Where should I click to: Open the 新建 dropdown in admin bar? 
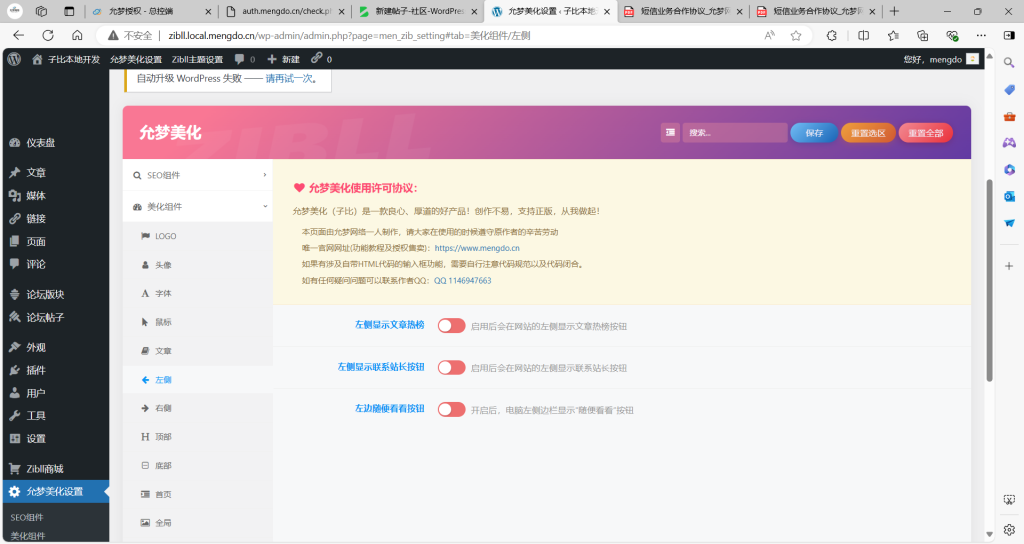point(283,59)
